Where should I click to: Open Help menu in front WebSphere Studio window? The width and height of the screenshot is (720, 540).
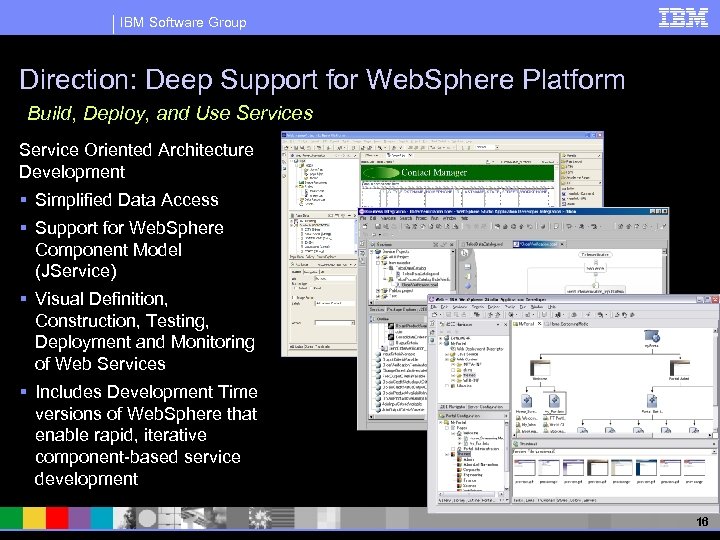click(551, 307)
